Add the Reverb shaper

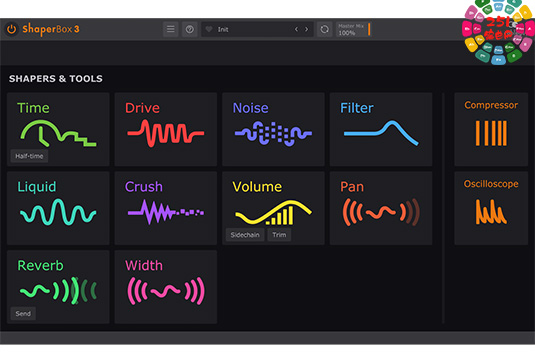pos(58,287)
